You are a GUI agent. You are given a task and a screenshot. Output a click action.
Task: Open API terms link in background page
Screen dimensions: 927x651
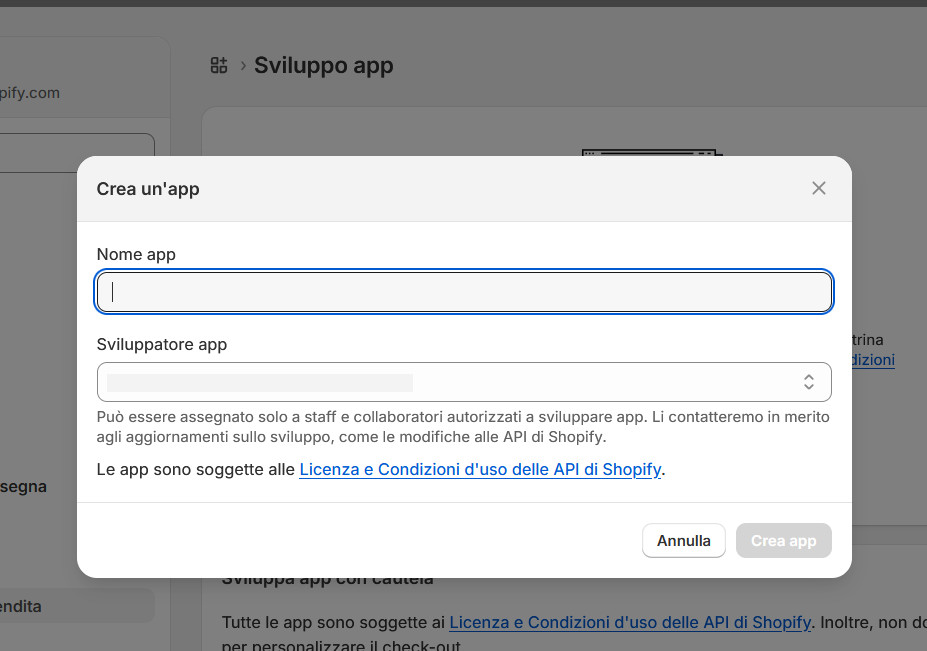point(630,623)
